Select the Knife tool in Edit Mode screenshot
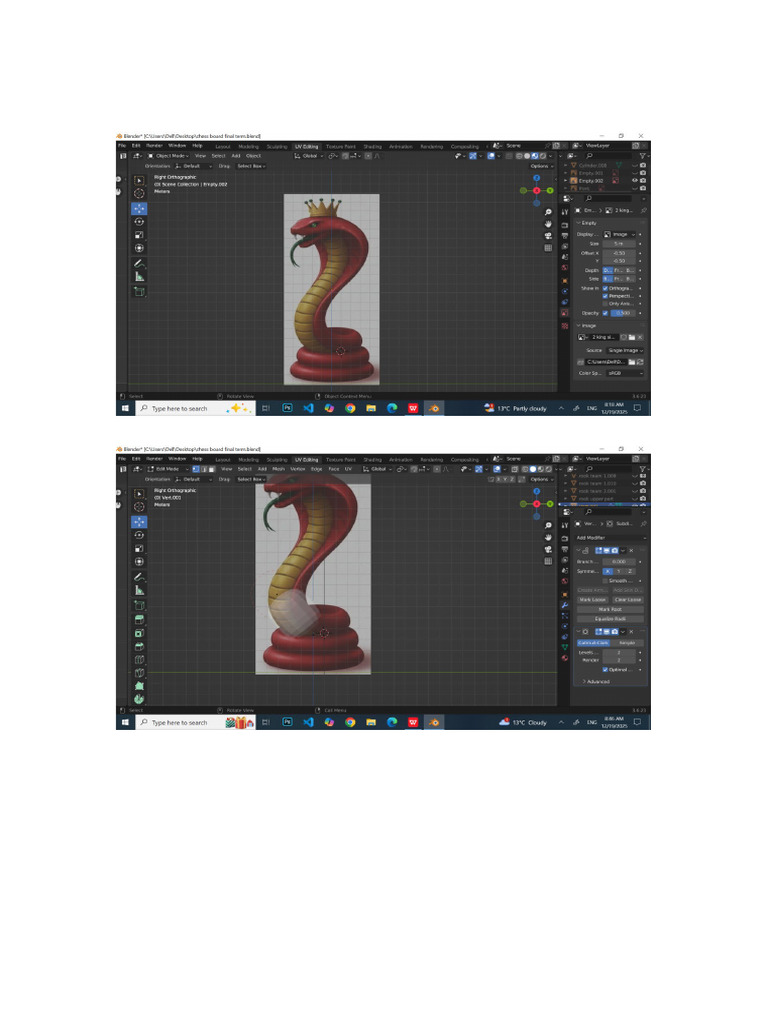The width and height of the screenshot is (768, 1024). pyautogui.click(x=139, y=673)
